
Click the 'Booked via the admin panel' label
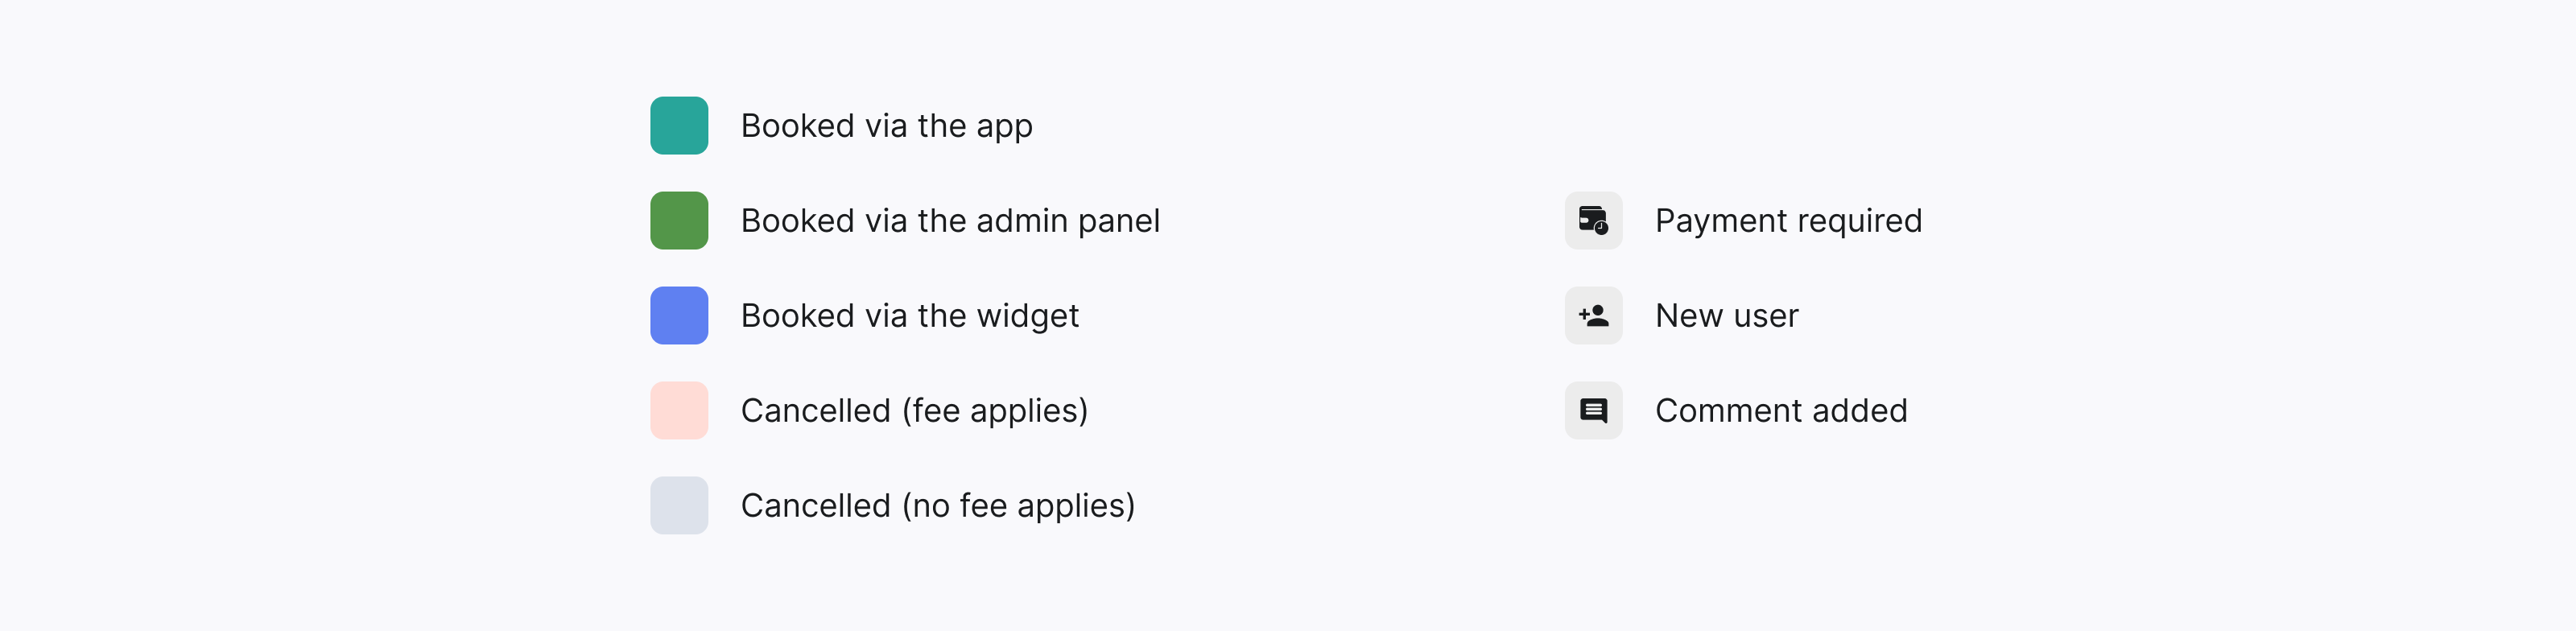point(951,220)
